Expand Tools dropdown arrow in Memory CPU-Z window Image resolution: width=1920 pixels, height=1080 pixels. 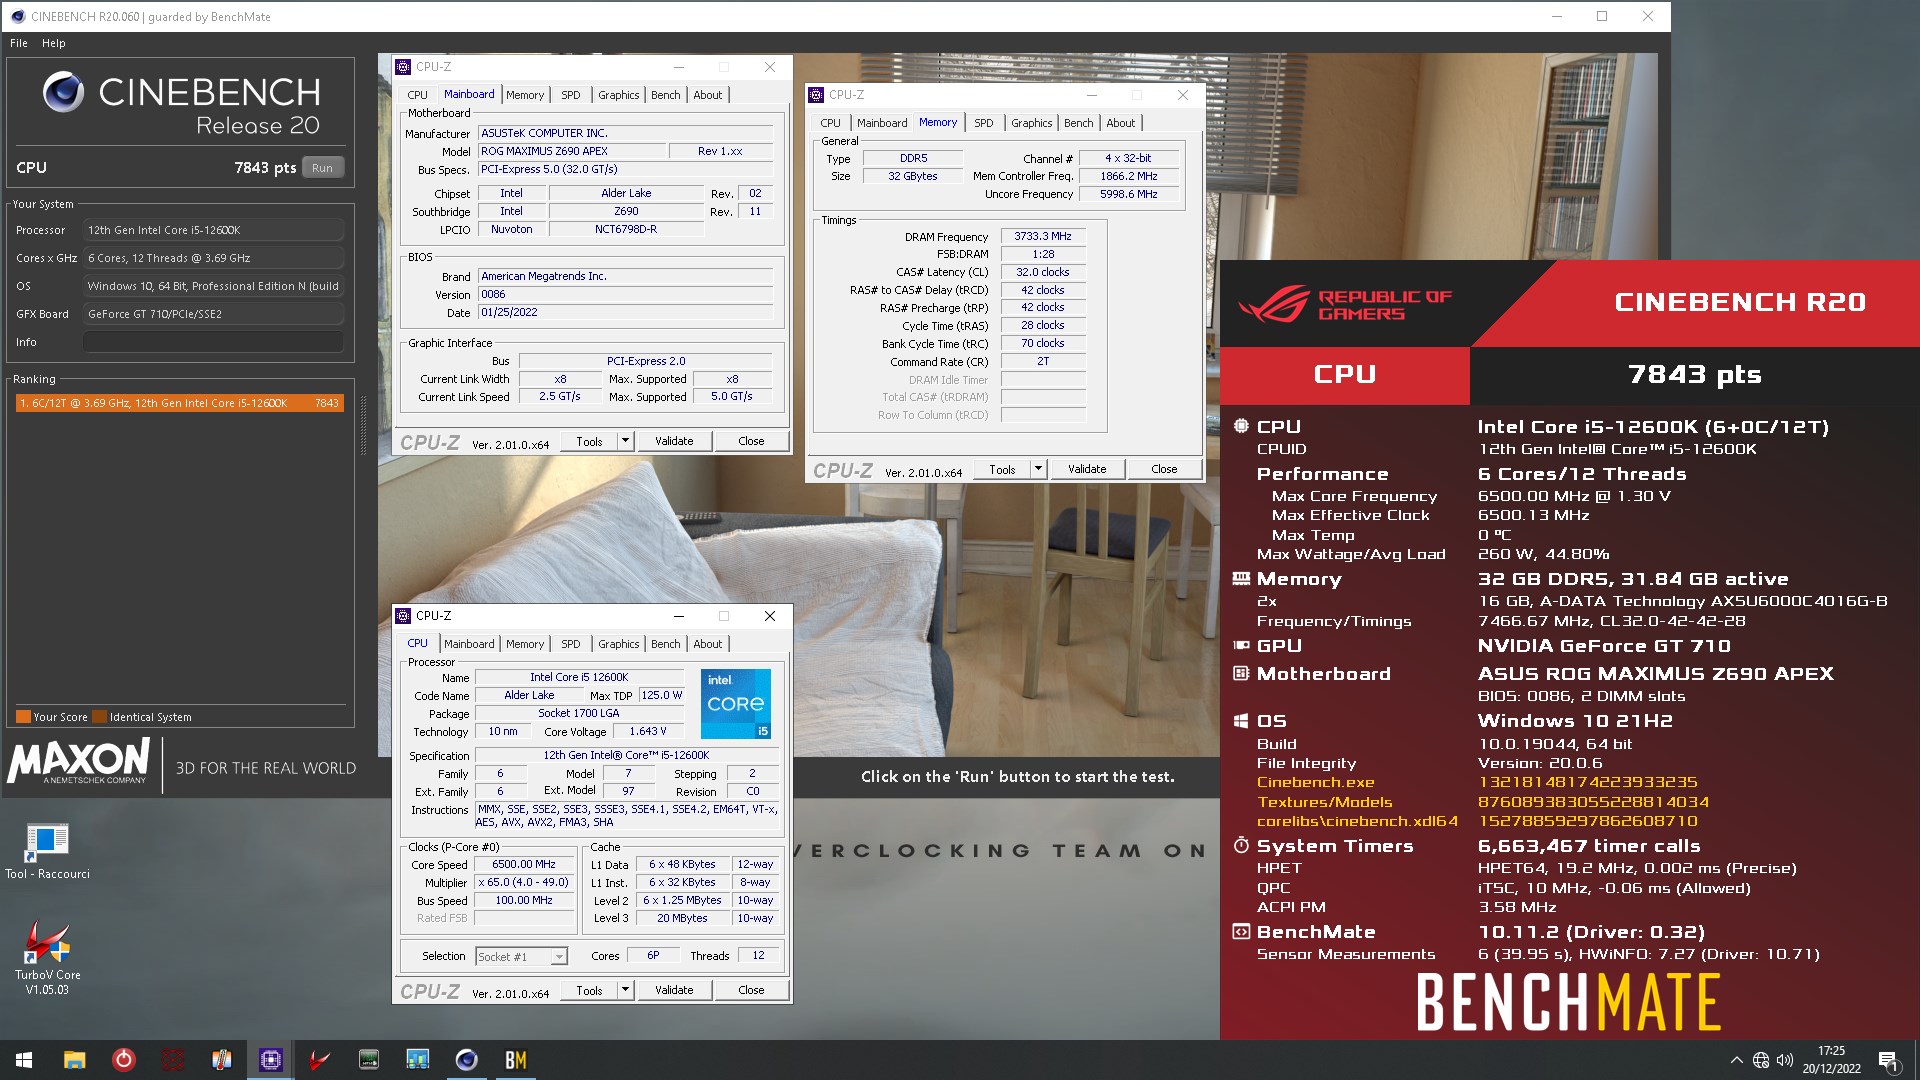(x=1038, y=469)
